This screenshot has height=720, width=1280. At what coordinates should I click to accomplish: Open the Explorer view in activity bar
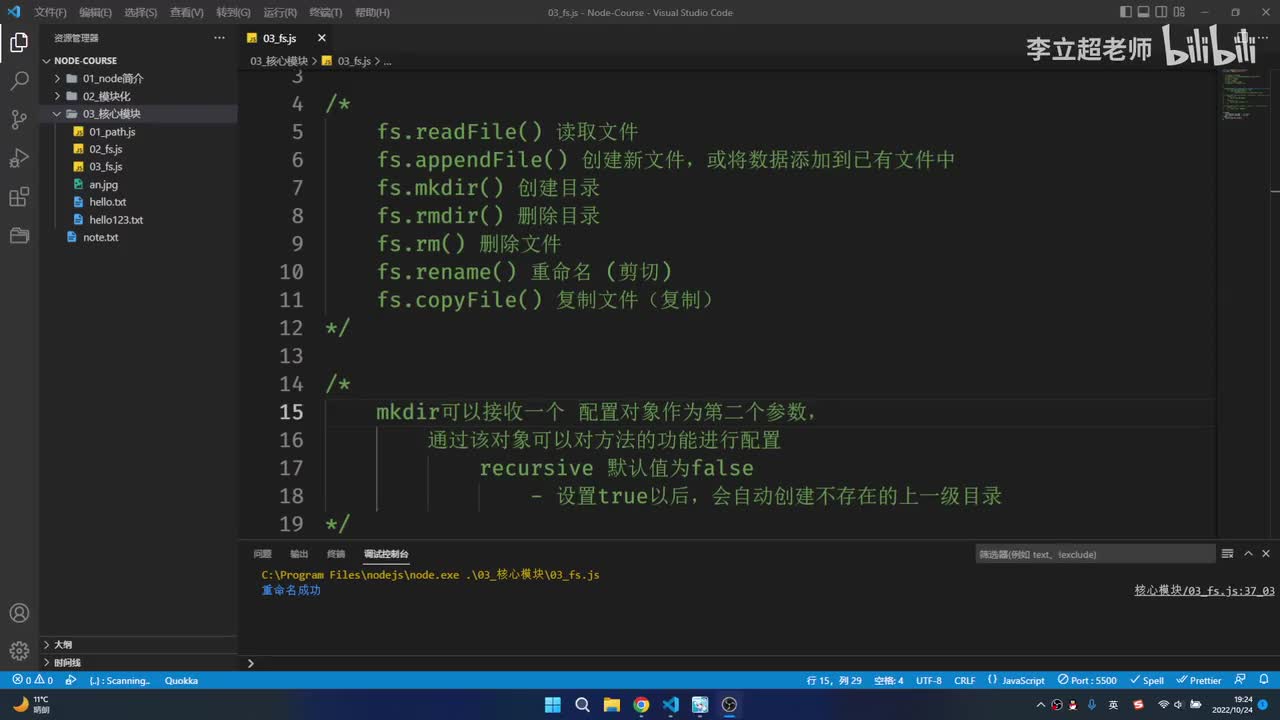19,43
